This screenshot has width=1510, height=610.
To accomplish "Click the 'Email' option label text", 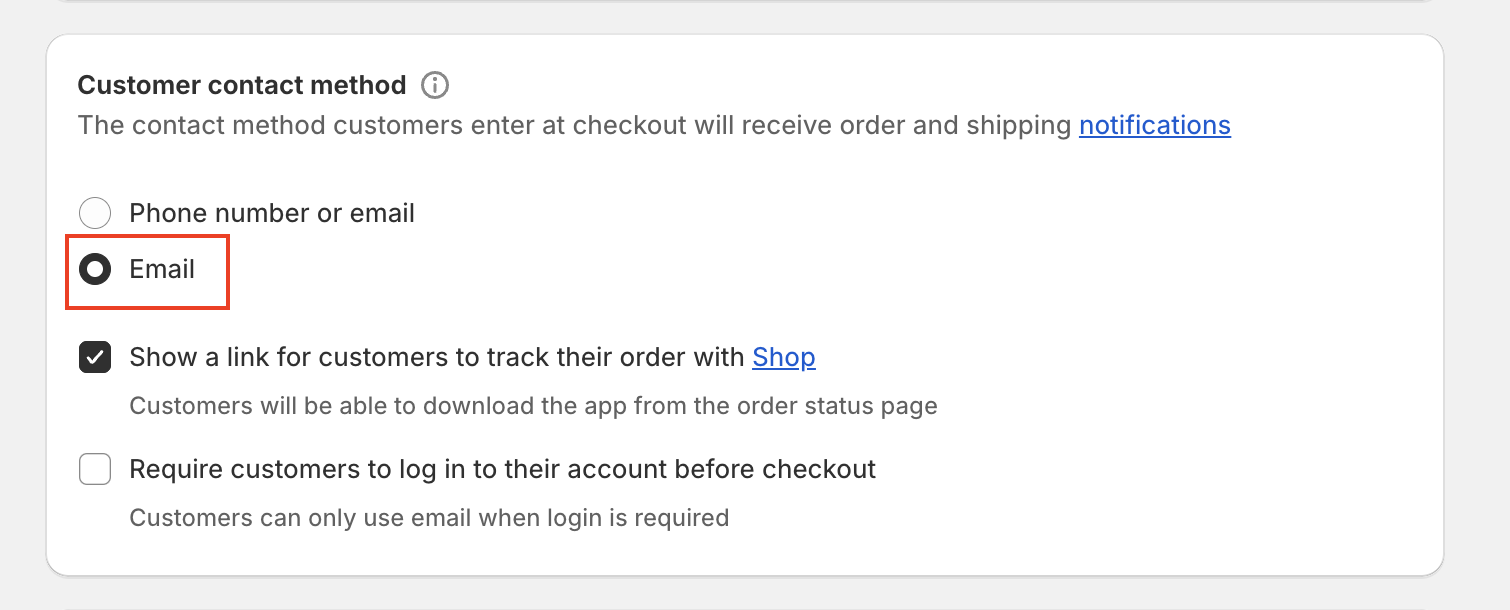I will 162,269.
